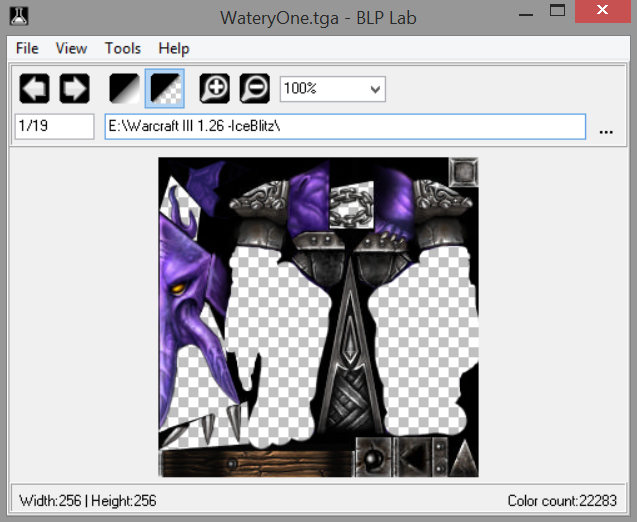The image size is (637, 522).
Task: Zoom in with magnifier plus icon
Action: (214, 88)
